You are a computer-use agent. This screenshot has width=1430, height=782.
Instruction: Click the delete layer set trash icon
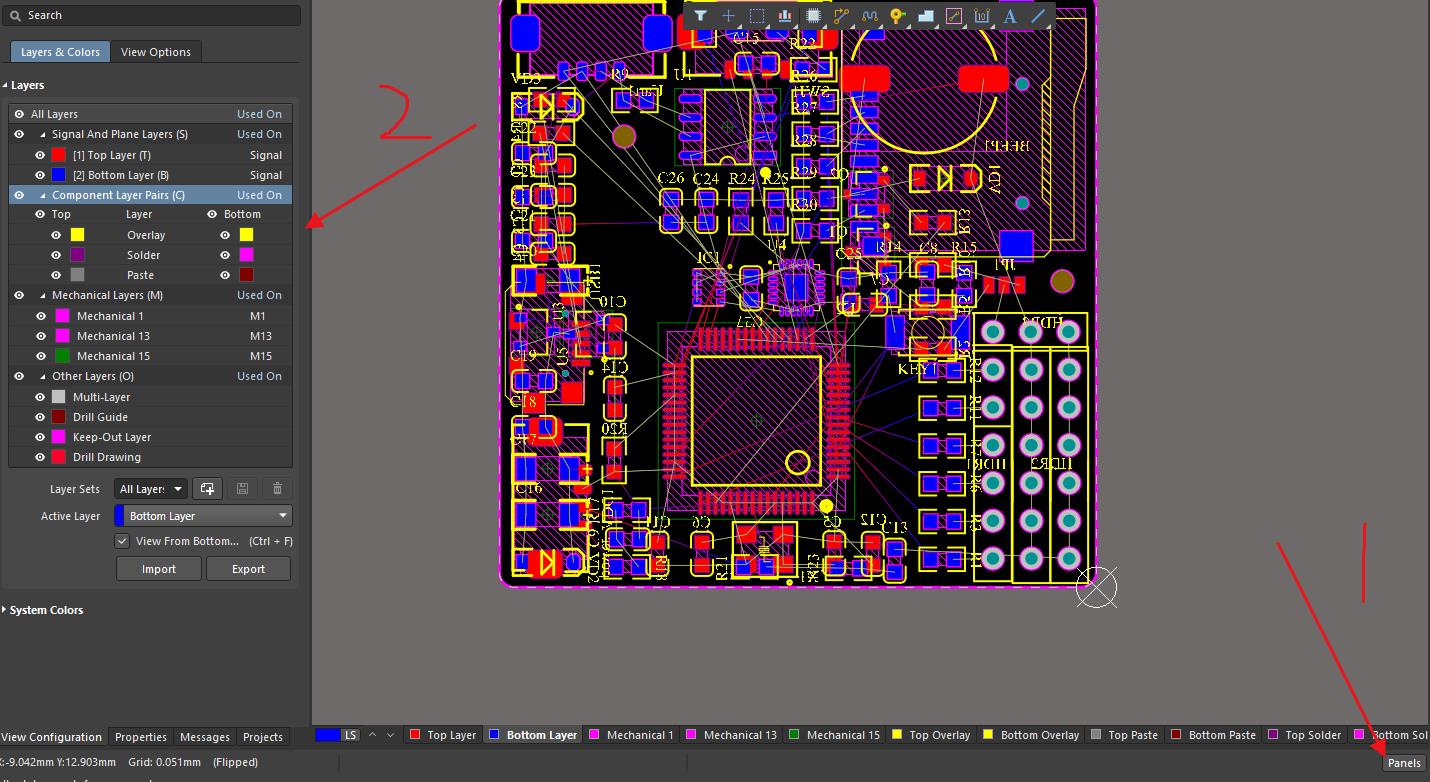tap(277, 489)
